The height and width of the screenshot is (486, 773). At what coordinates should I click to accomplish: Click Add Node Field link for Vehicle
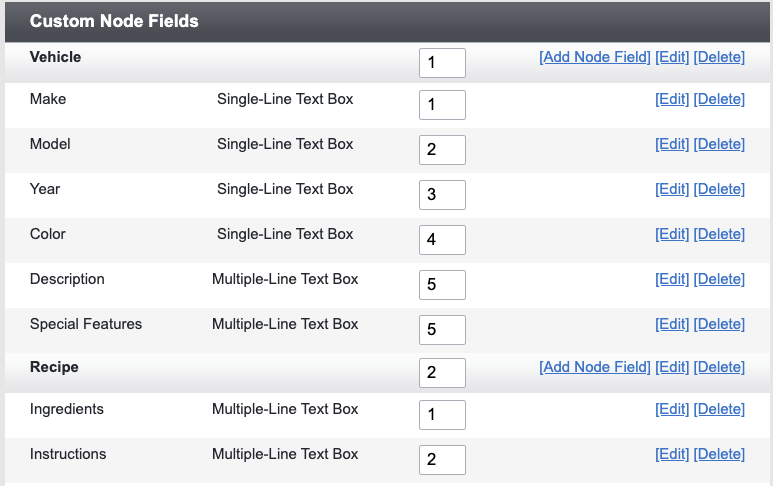tap(595, 57)
